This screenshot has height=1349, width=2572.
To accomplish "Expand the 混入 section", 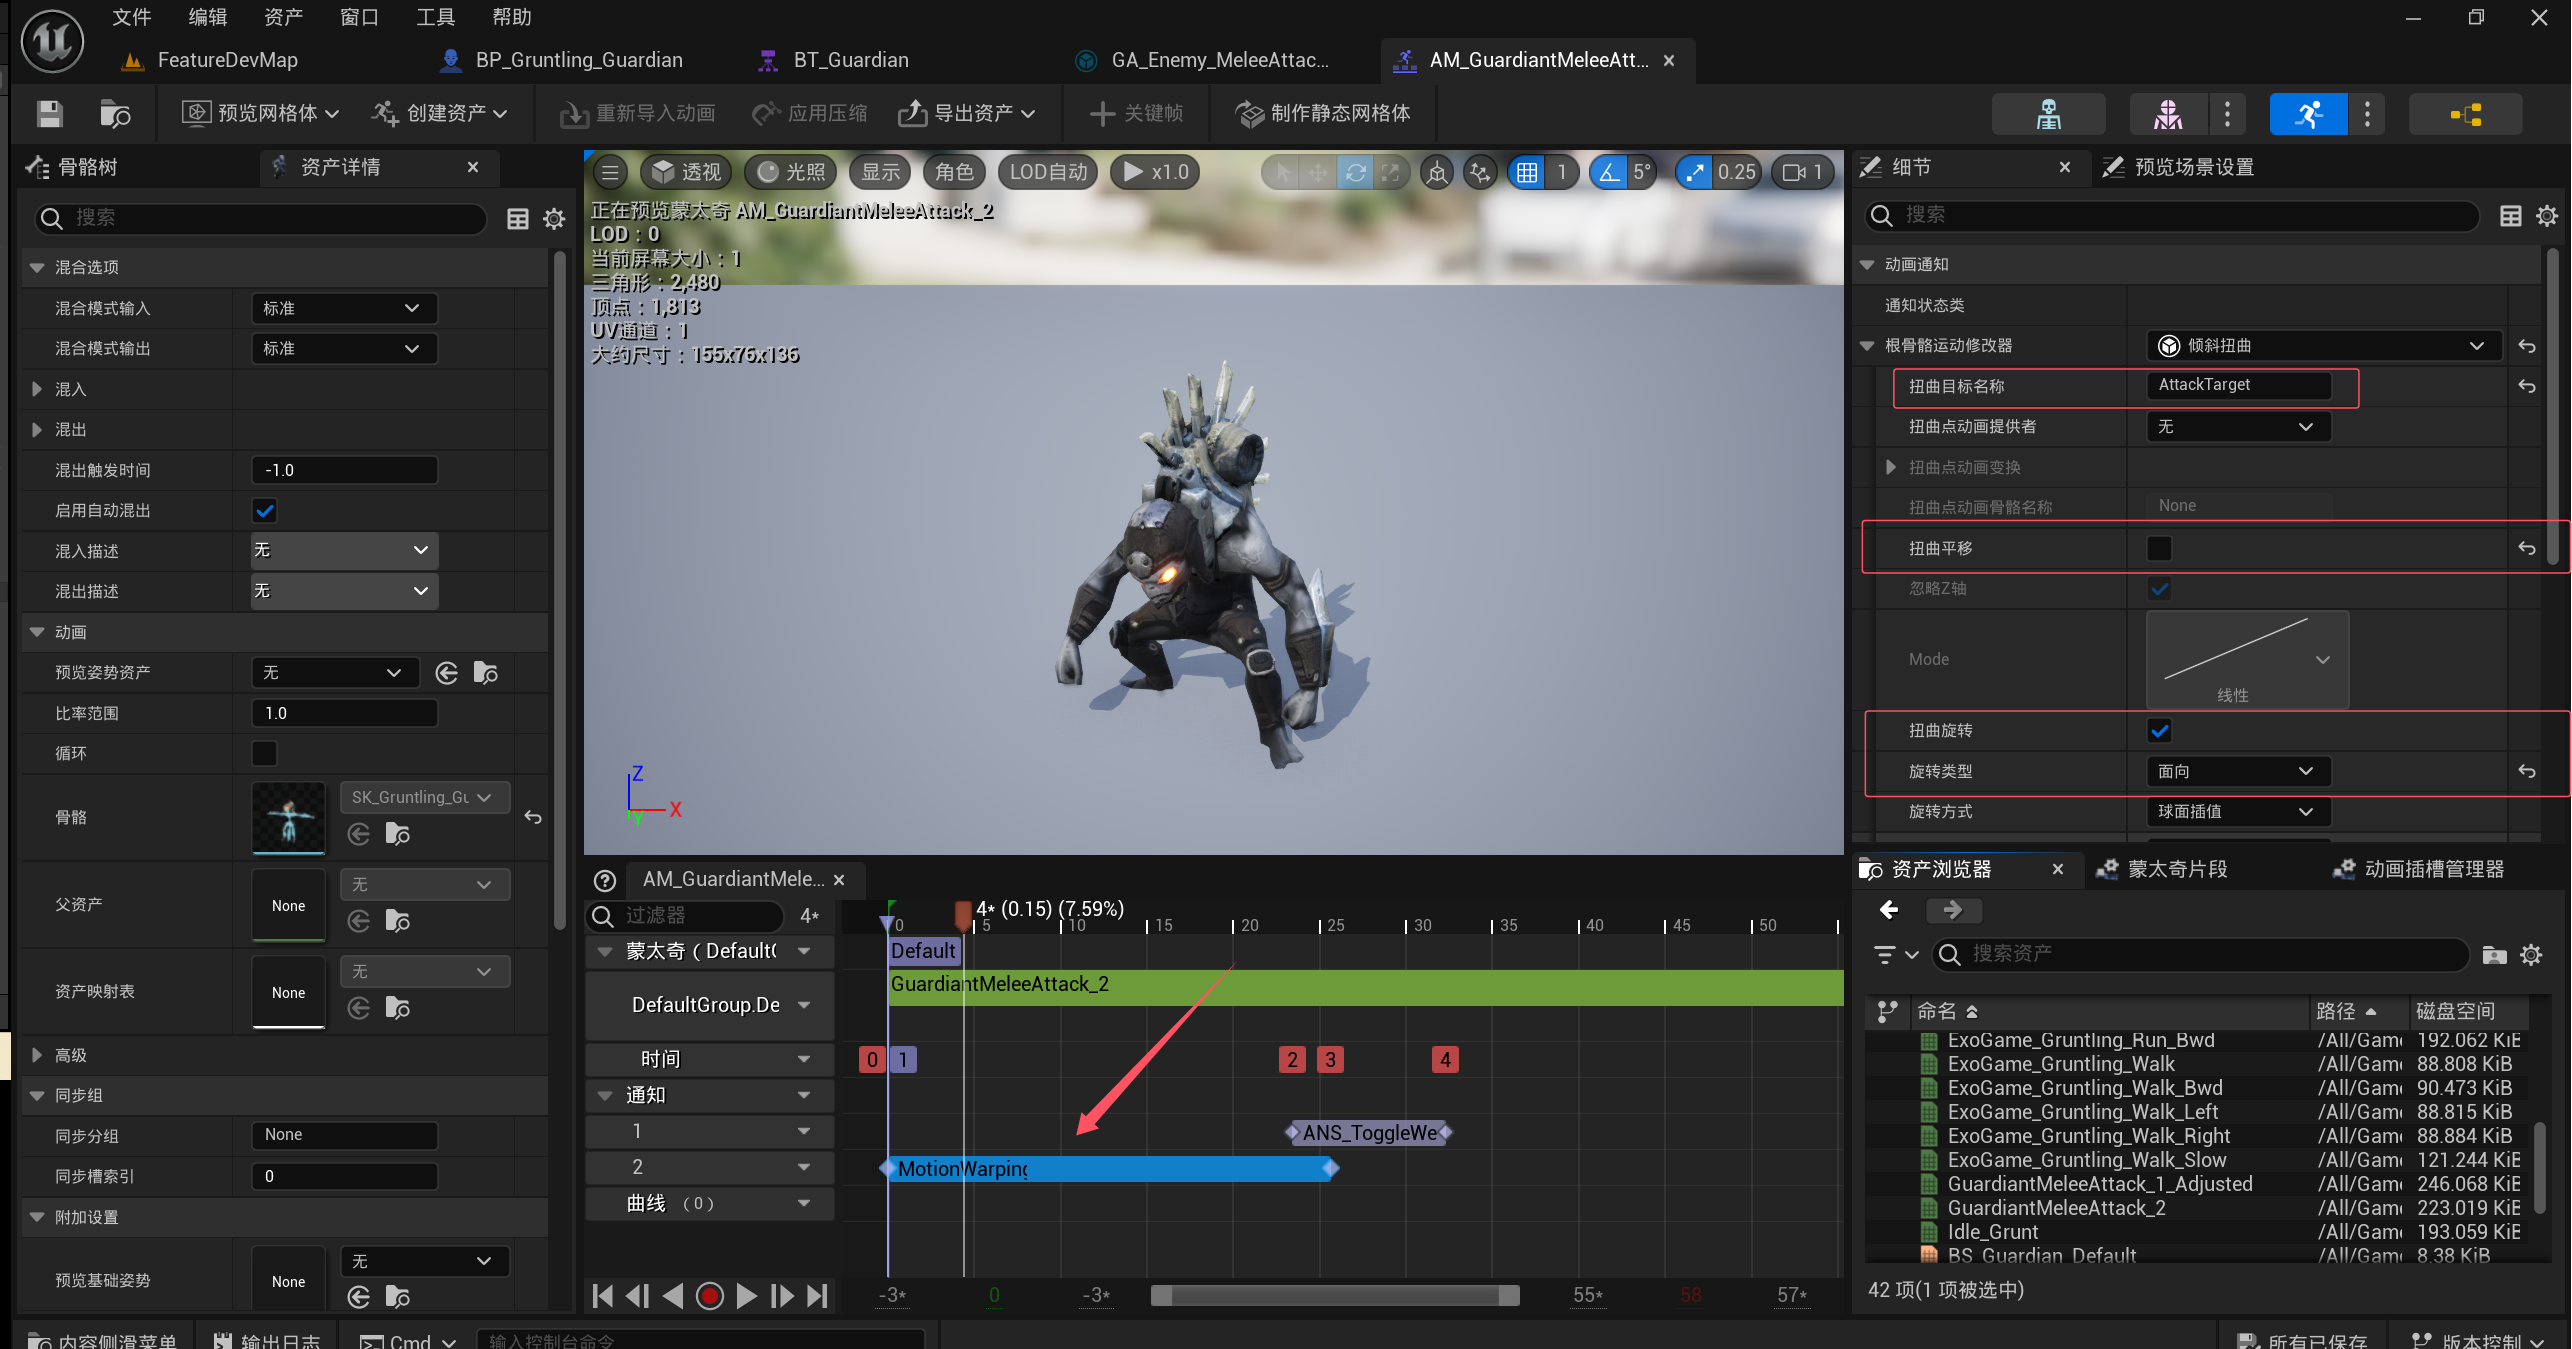I will pos(37,389).
